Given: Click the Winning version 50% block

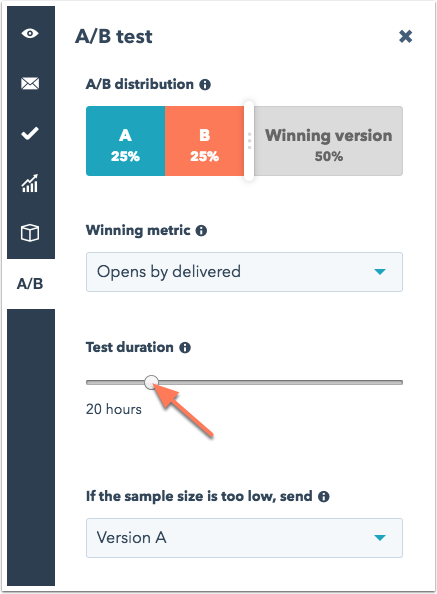Looking at the screenshot, I should pos(328,141).
